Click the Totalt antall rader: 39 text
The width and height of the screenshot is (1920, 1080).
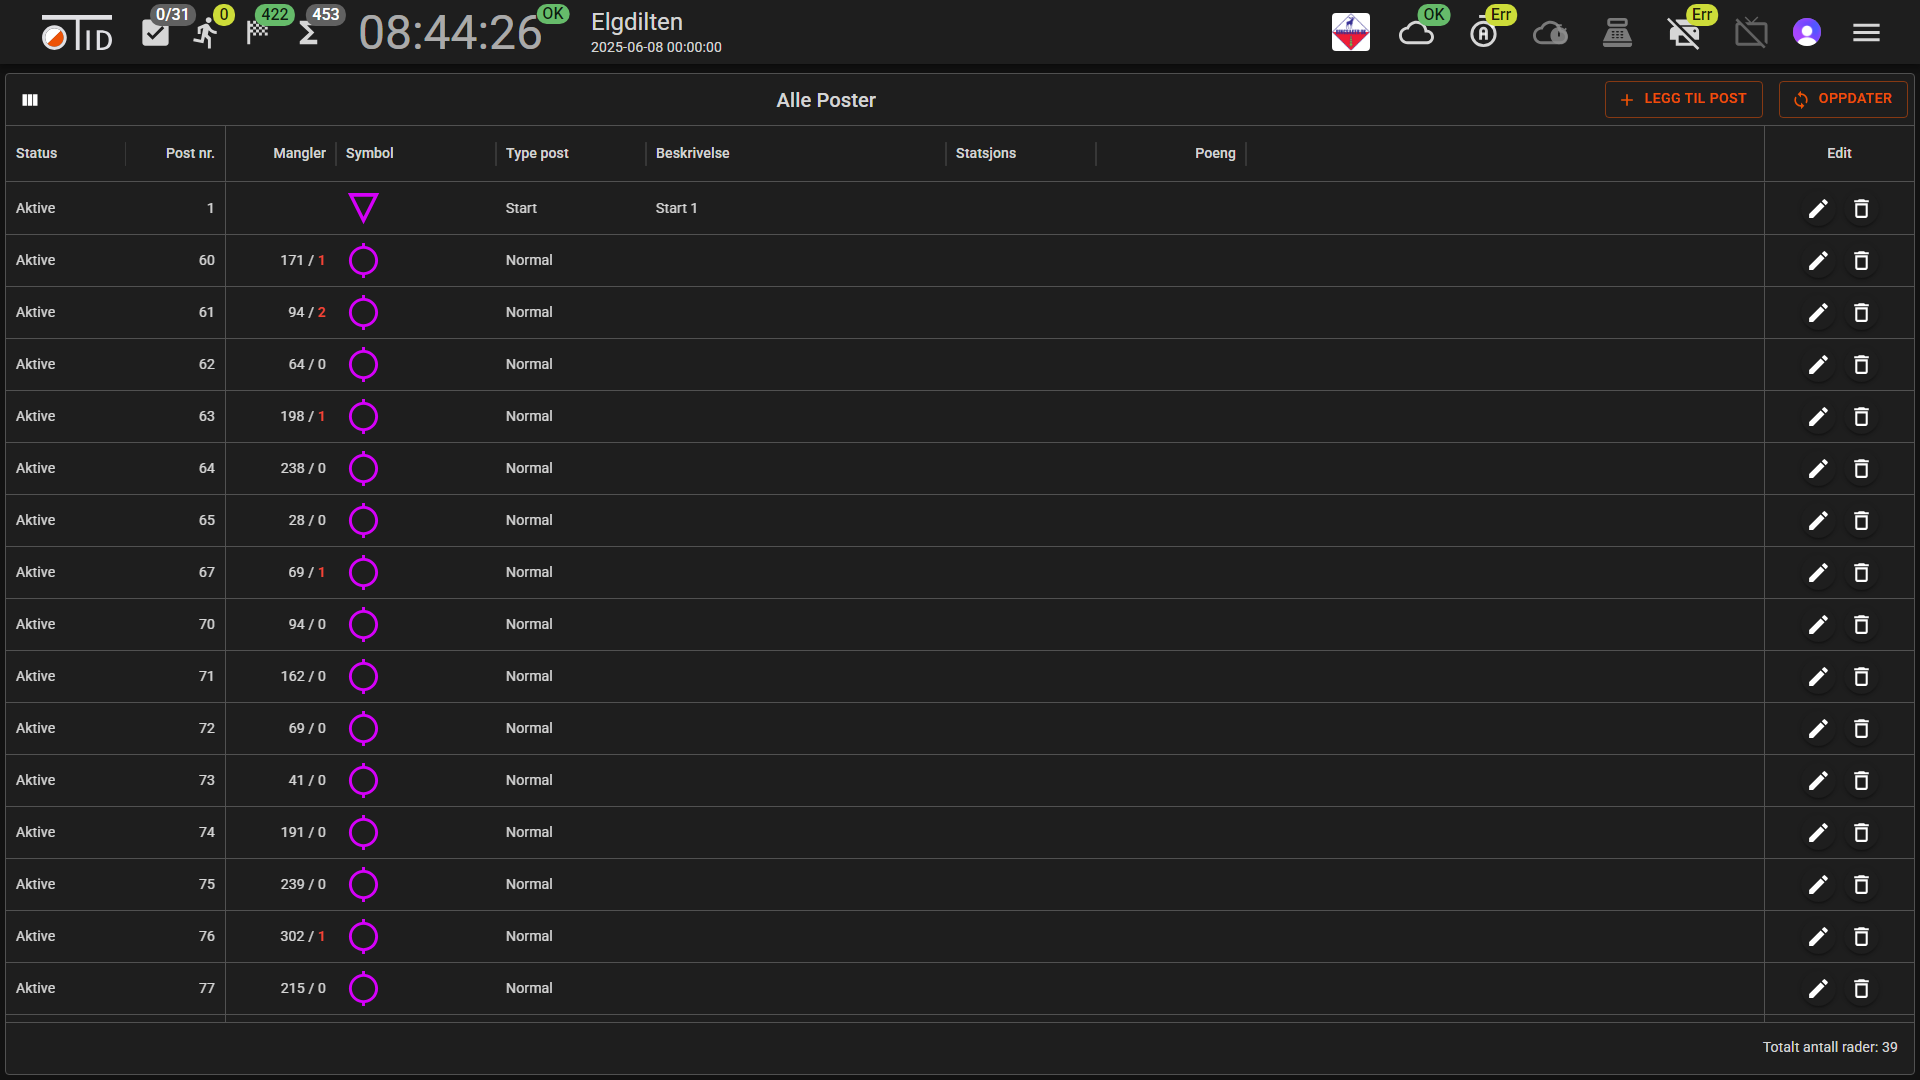click(x=1829, y=1047)
